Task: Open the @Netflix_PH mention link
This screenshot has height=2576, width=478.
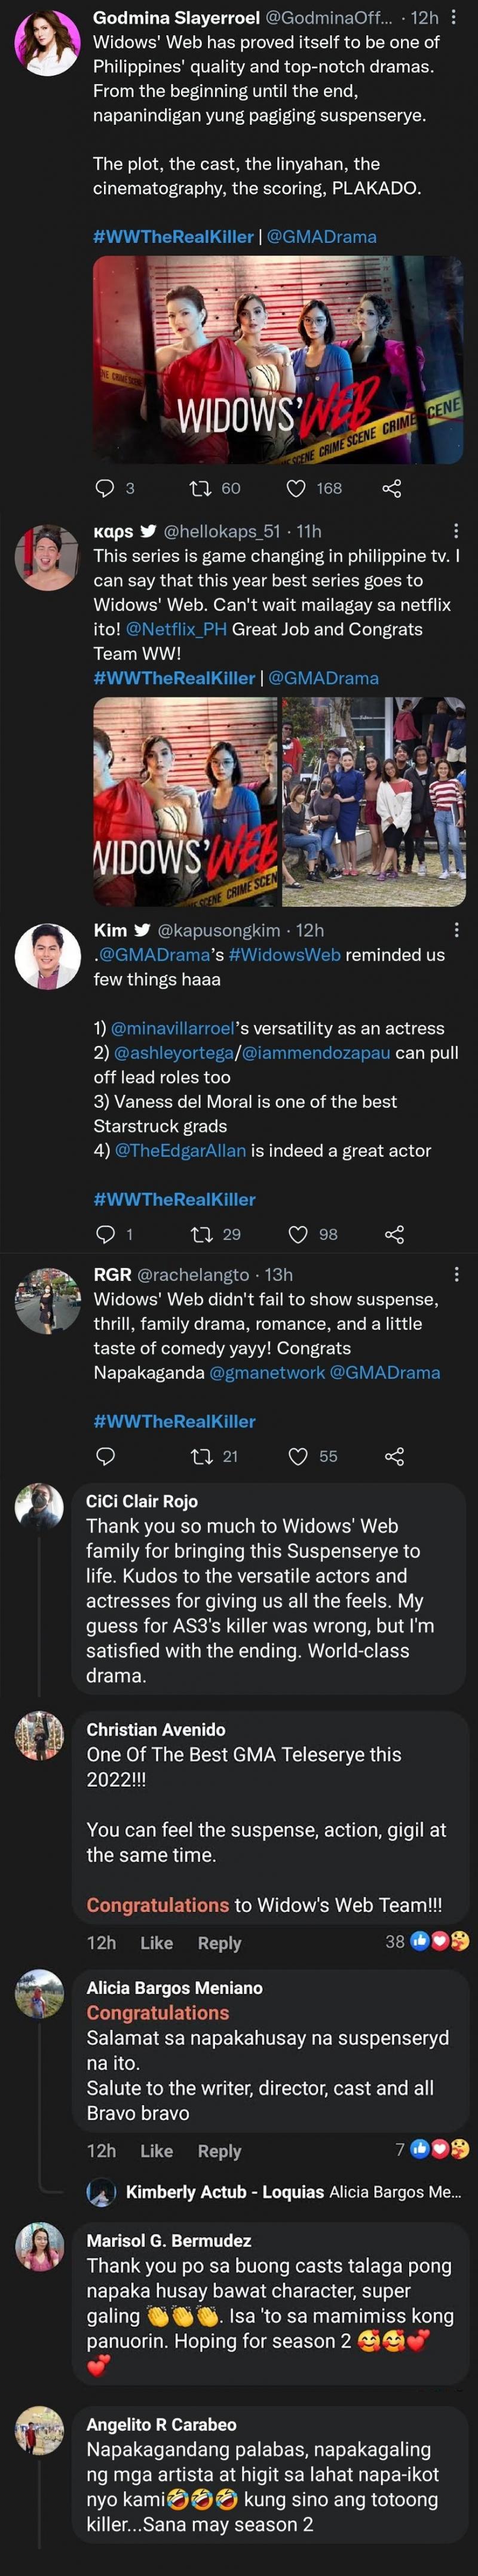Action: click(x=176, y=629)
